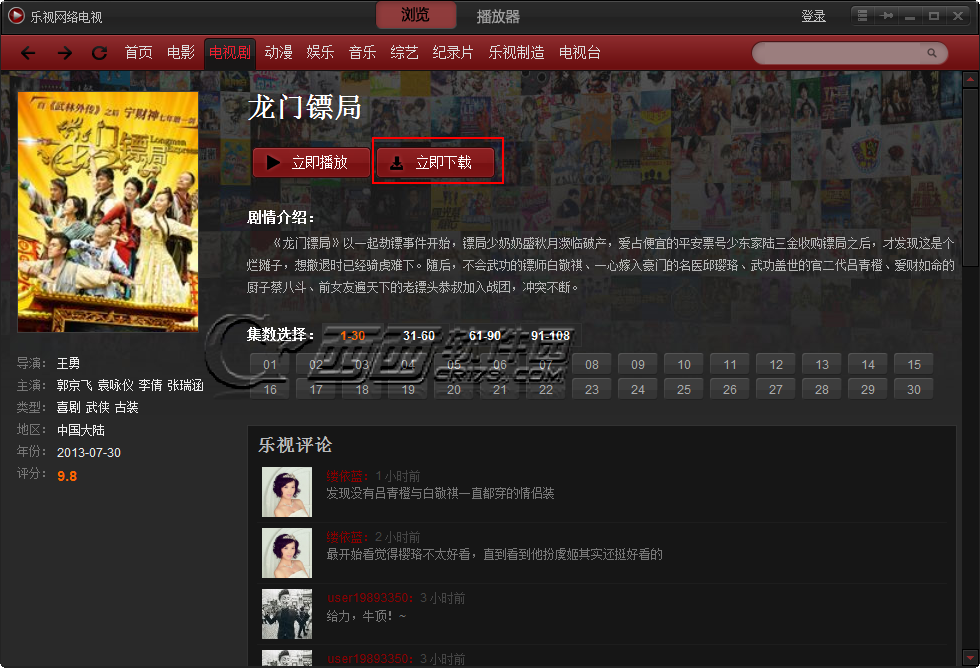Open the 动漫 category
980x668 pixels.
pos(279,52)
